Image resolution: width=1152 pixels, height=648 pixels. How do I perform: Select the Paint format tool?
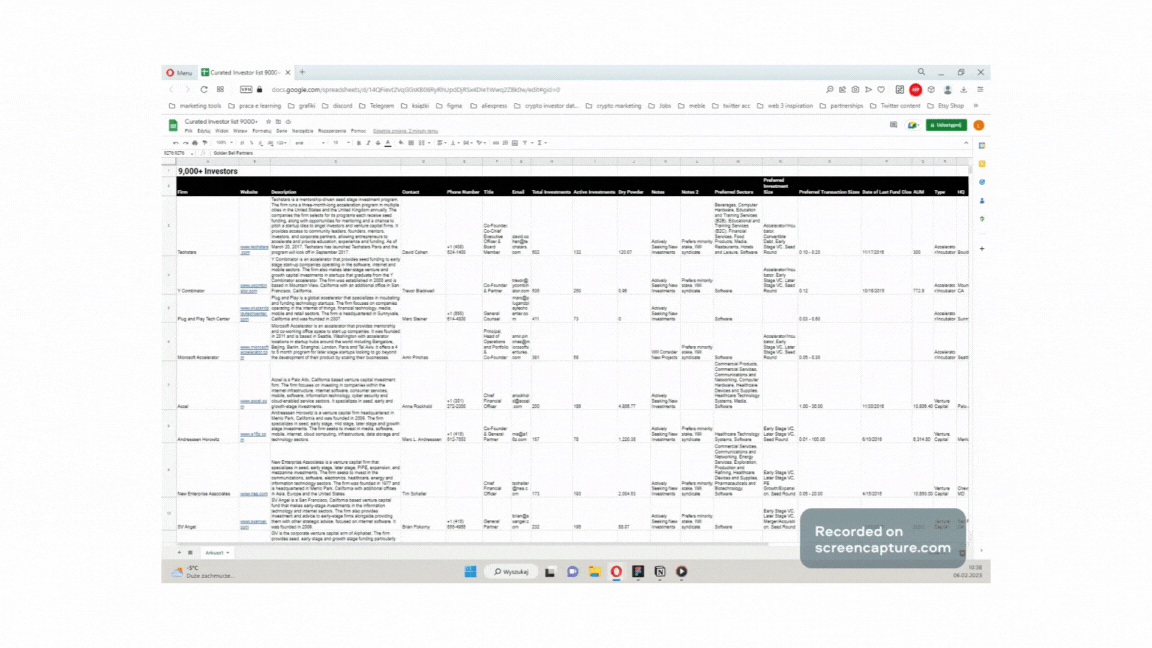[x=204, y=143]
